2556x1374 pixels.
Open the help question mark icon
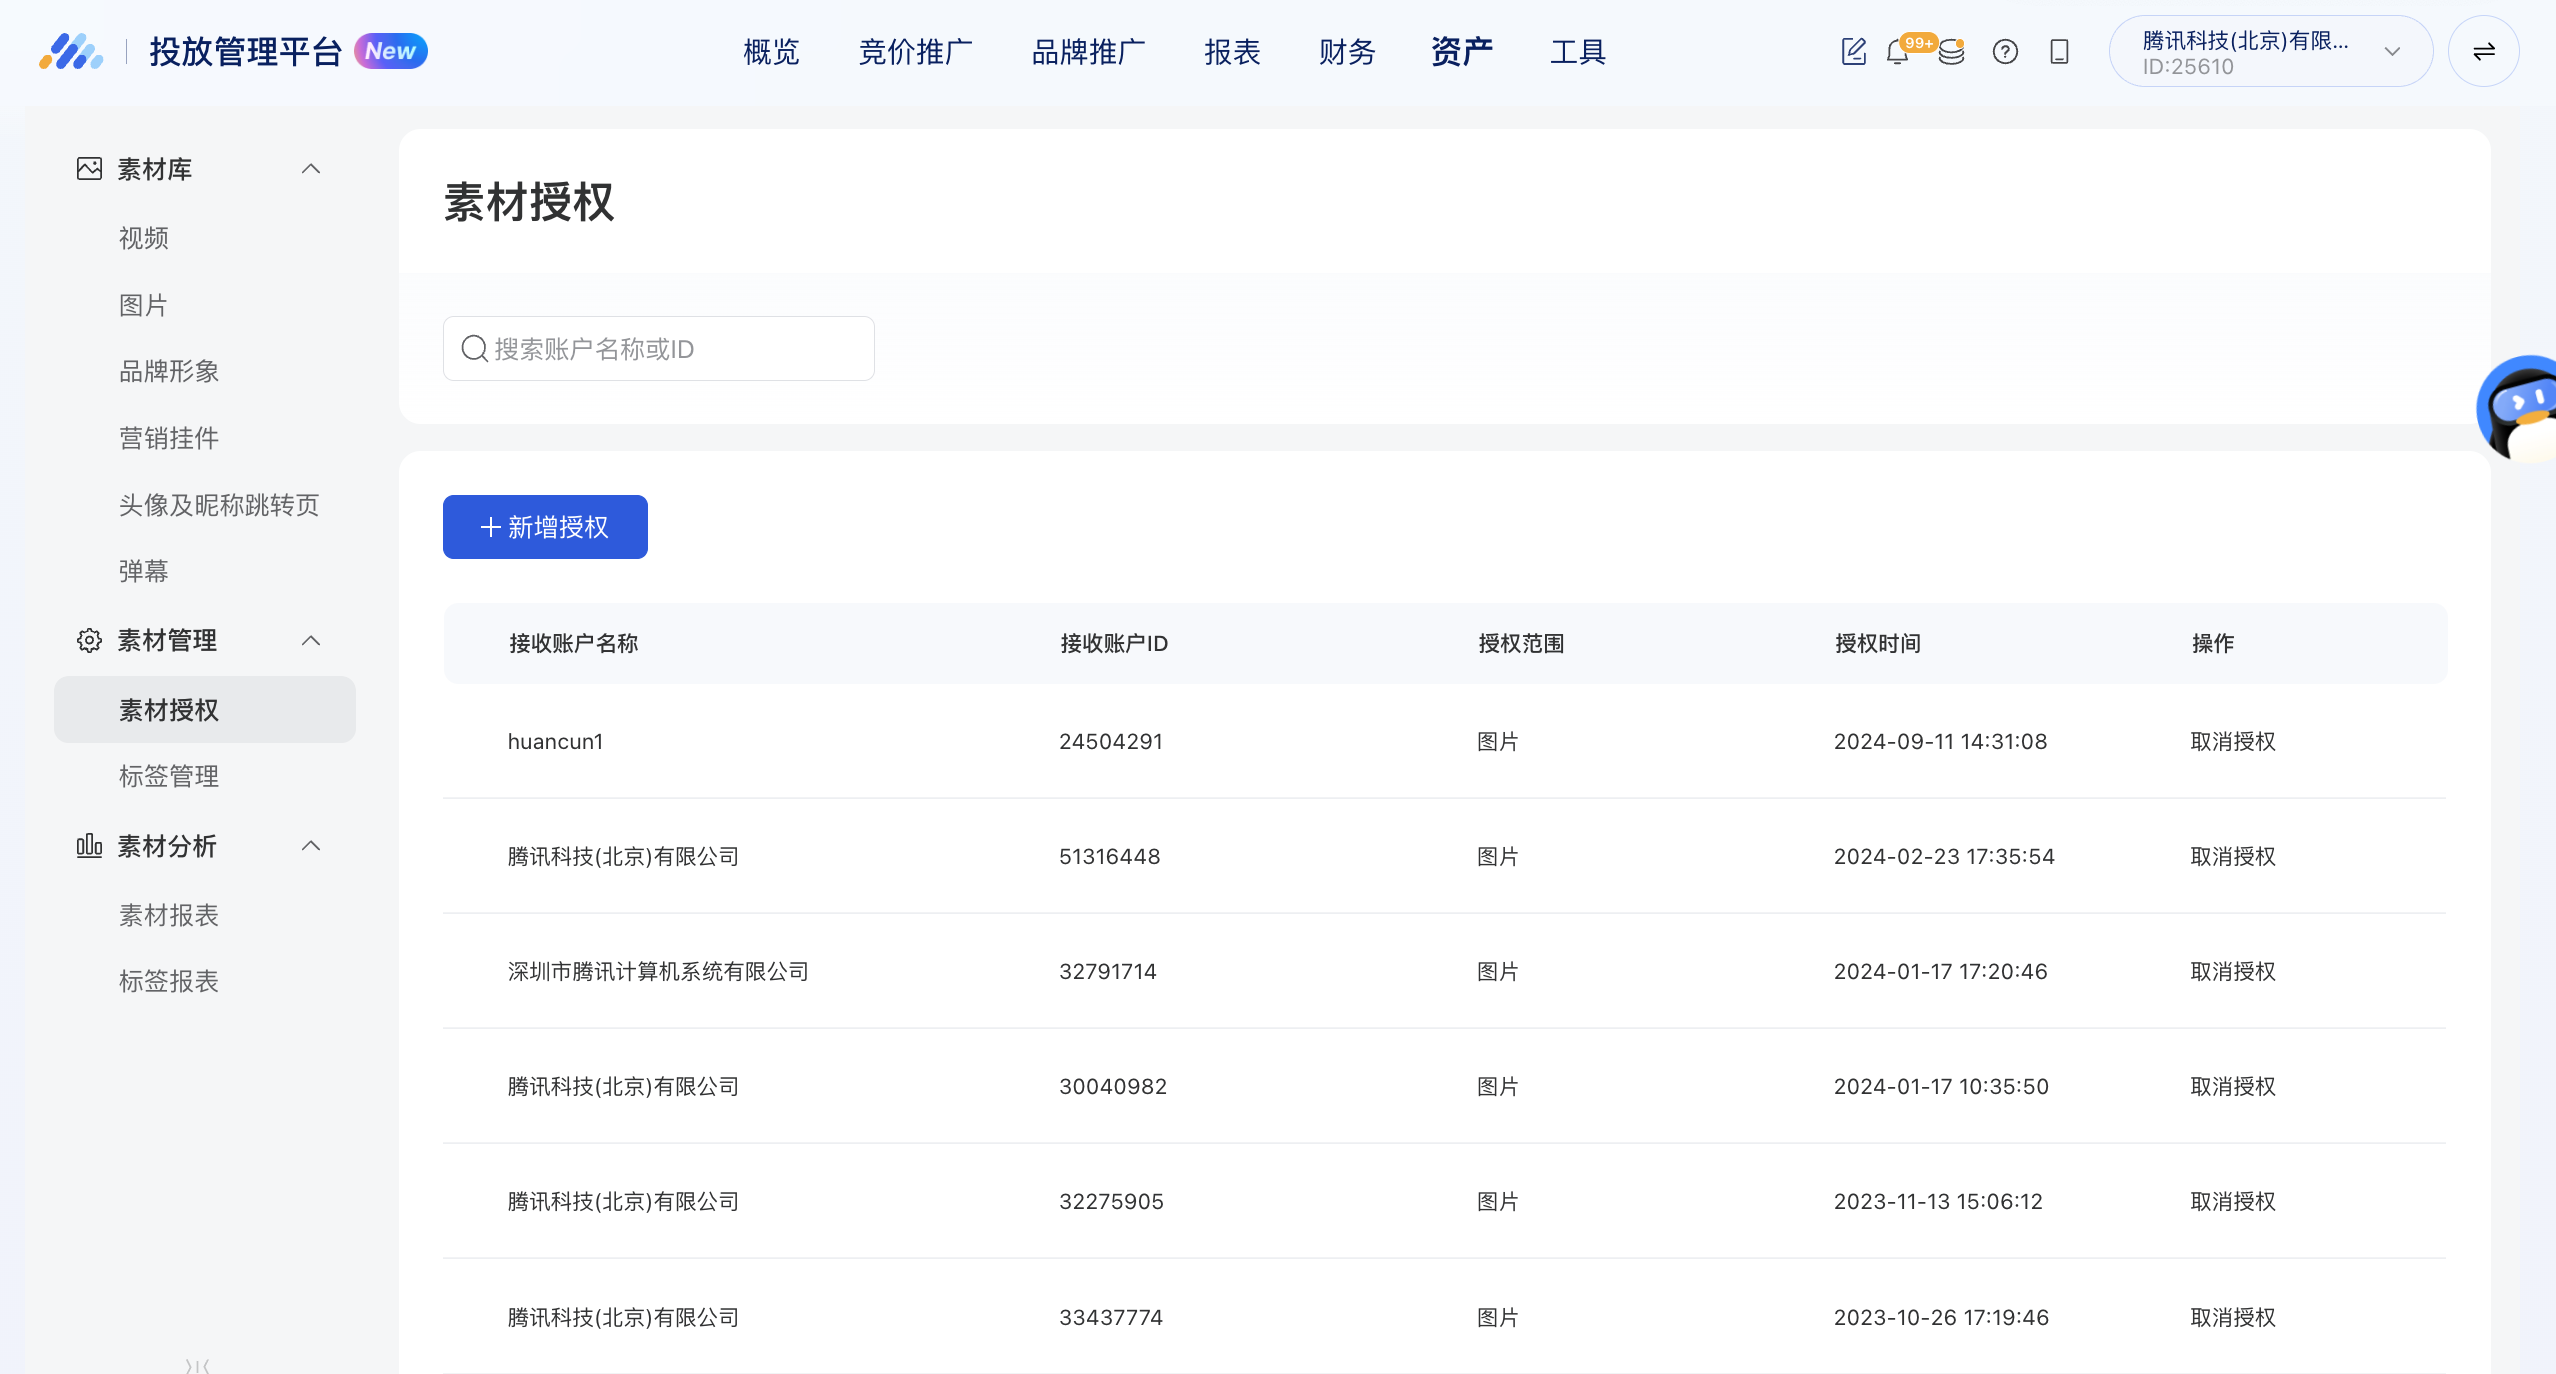[2005, 52]
